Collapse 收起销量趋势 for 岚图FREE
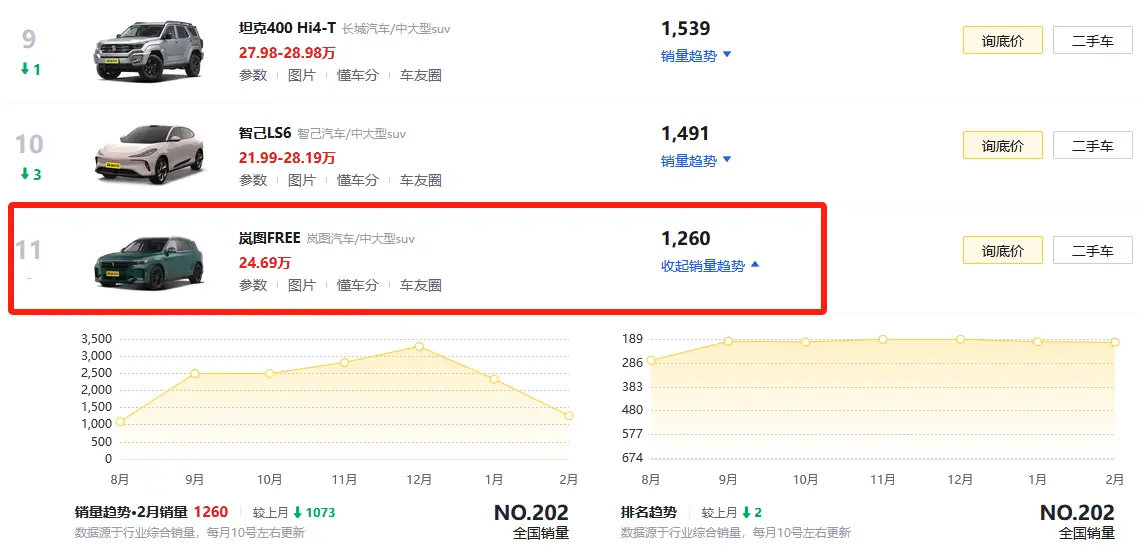Image resolution: width=1143 pixels, height=557 pixels. tap(710, 266)
